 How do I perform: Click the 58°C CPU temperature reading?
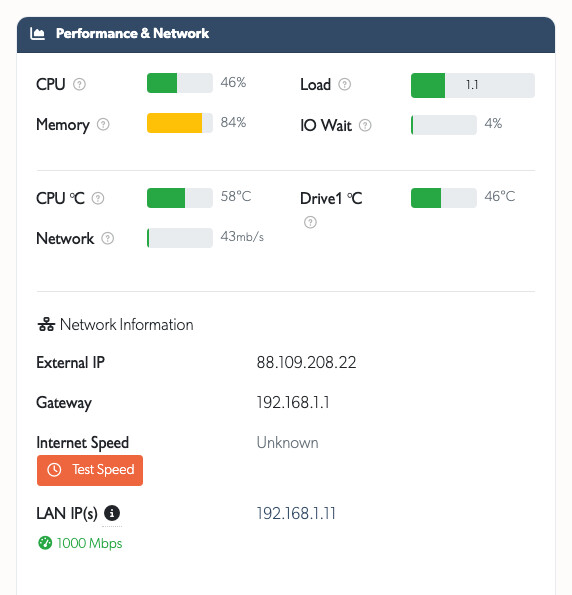click(236, 197)
